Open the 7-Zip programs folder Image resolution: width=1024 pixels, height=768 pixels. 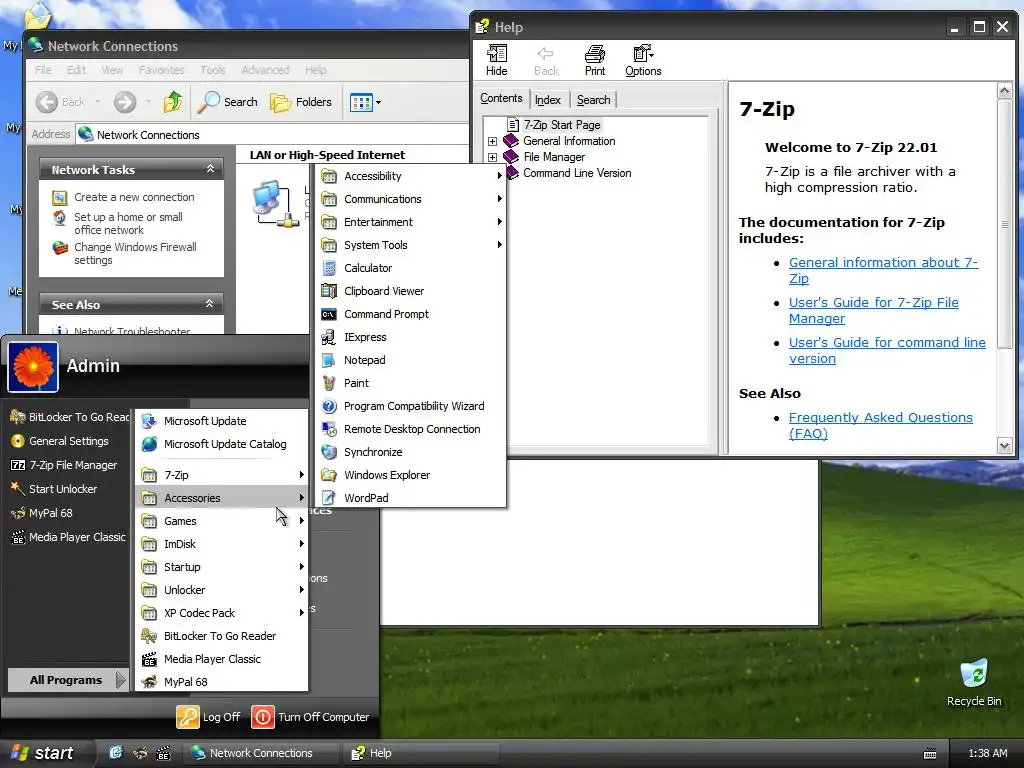coord(221,475)
